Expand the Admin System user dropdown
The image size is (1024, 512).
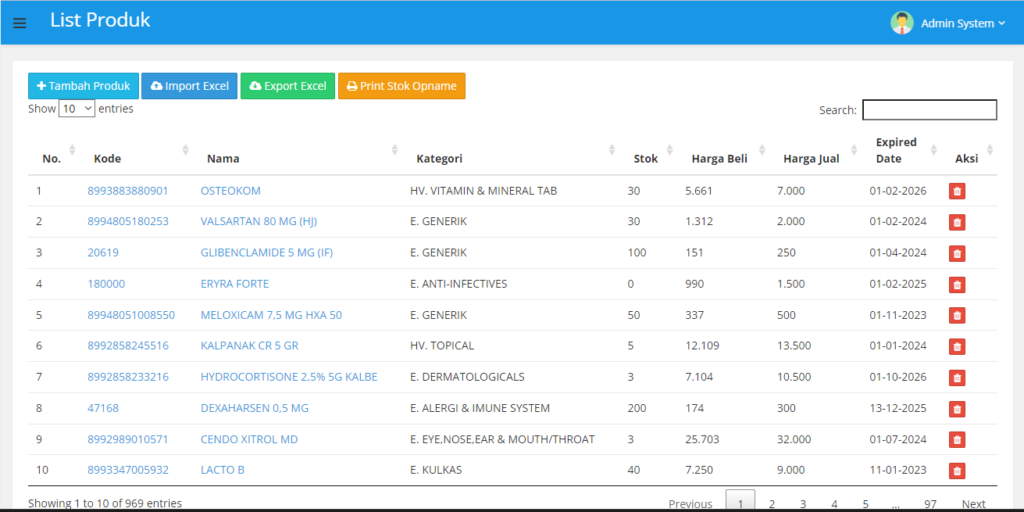click(x=962, y=23)
